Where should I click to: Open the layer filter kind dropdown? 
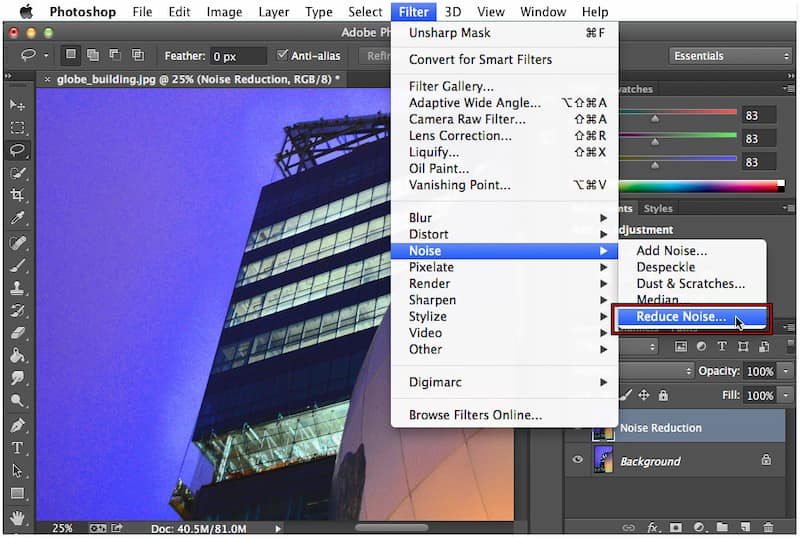click(639, 347)
